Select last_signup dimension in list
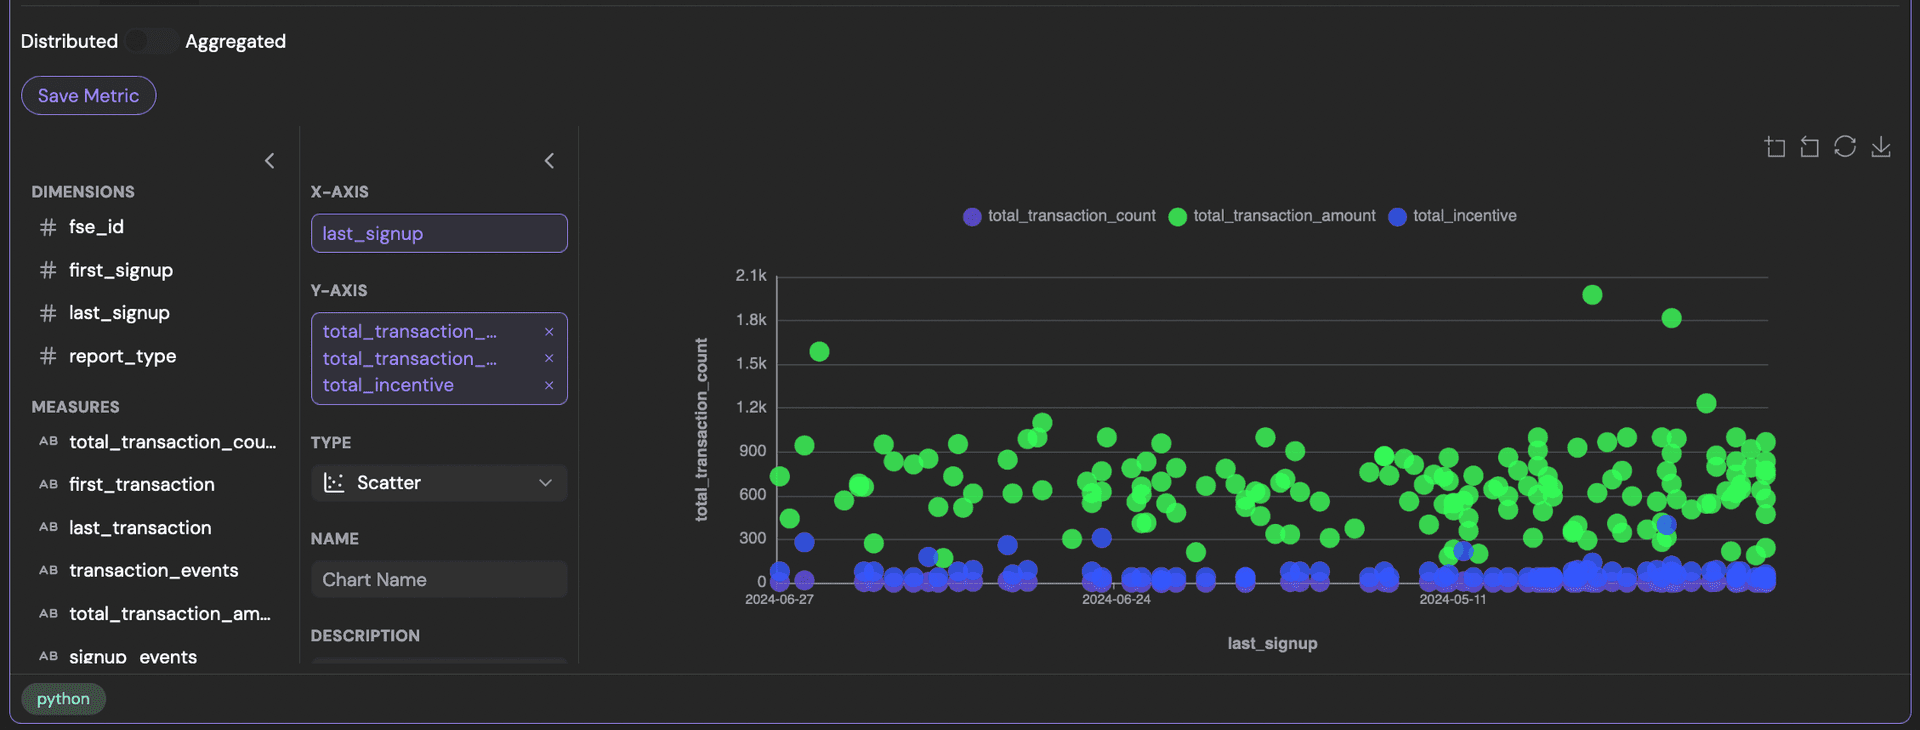The width and height of the screenshot is (1920, 730). pyautogui.click(x=119, y=313)
